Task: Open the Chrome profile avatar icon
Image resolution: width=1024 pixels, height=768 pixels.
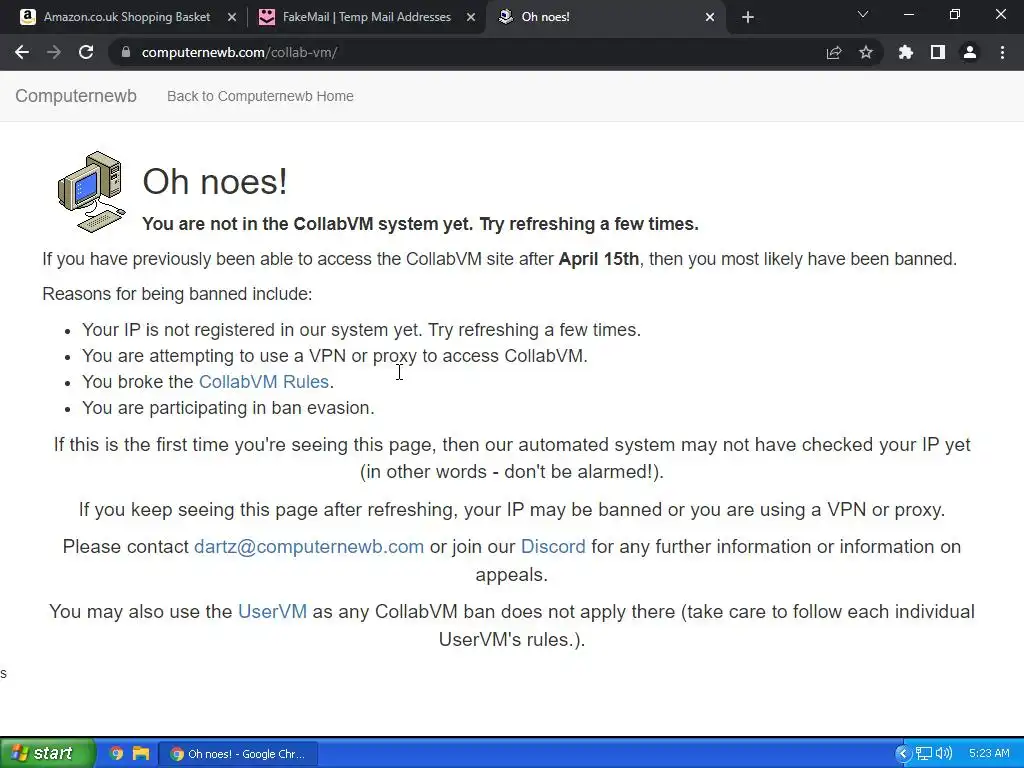Action: coord(970,52)
